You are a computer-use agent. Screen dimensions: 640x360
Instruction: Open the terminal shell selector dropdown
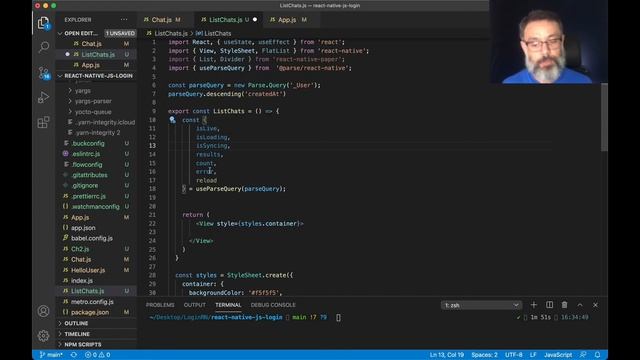(481, 305)
